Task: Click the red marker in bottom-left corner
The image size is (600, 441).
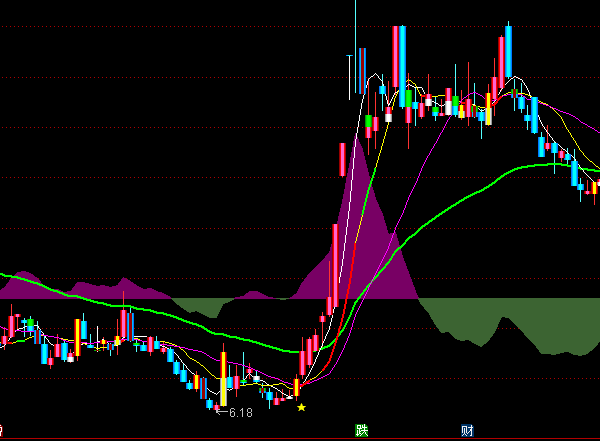Action: [x=2, y=432]
